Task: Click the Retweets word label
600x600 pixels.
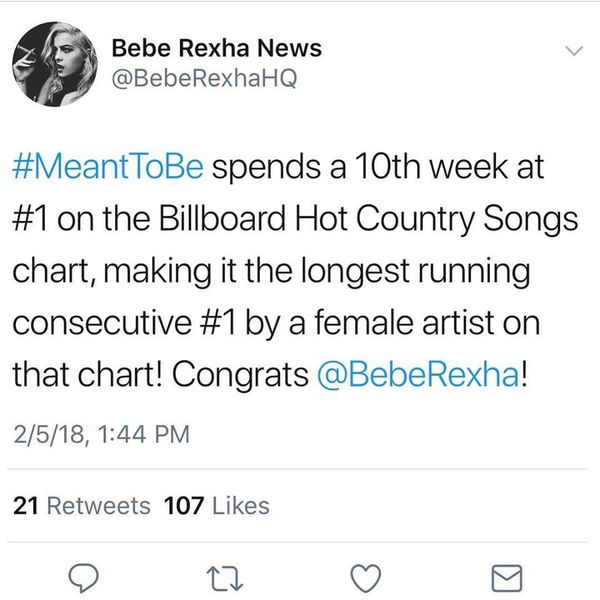Action: pyautogui.click(x=99, y=505)
